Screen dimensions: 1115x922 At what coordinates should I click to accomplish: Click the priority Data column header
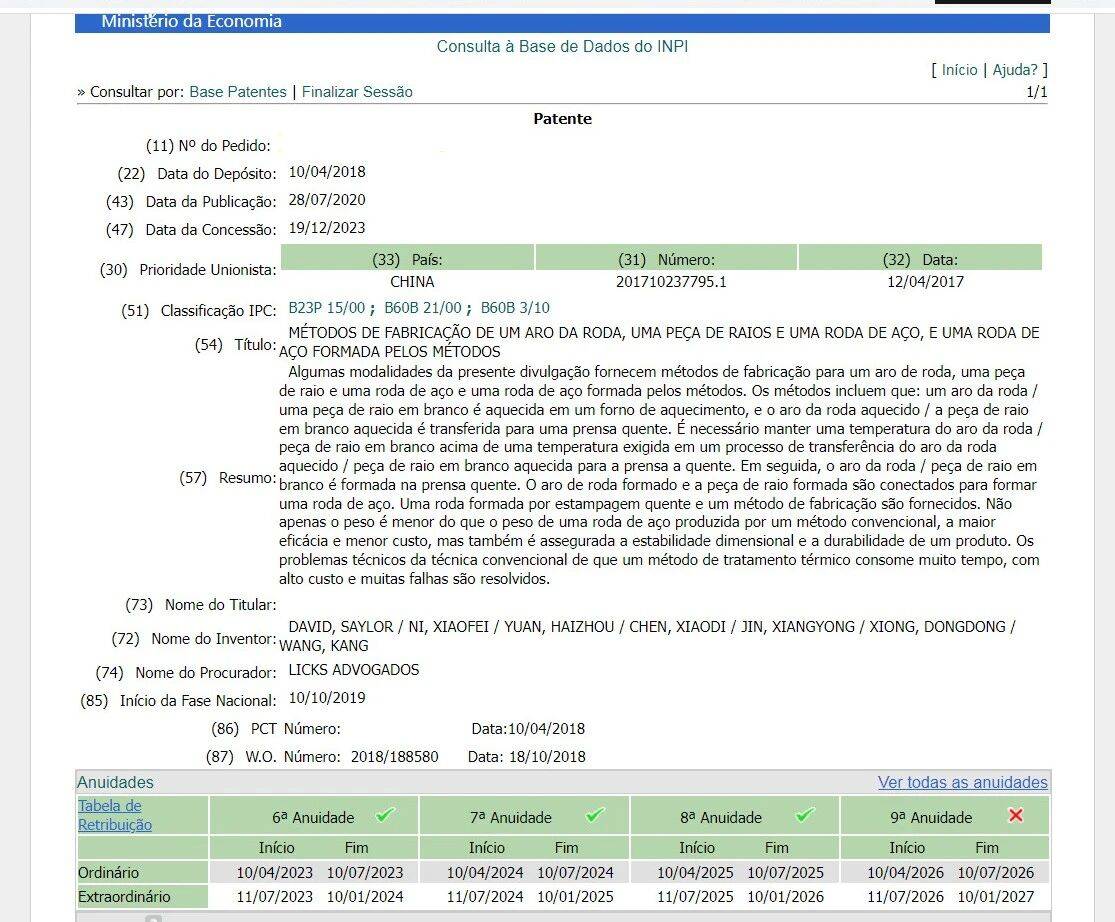pyautogui.click(x=919, y=259)
